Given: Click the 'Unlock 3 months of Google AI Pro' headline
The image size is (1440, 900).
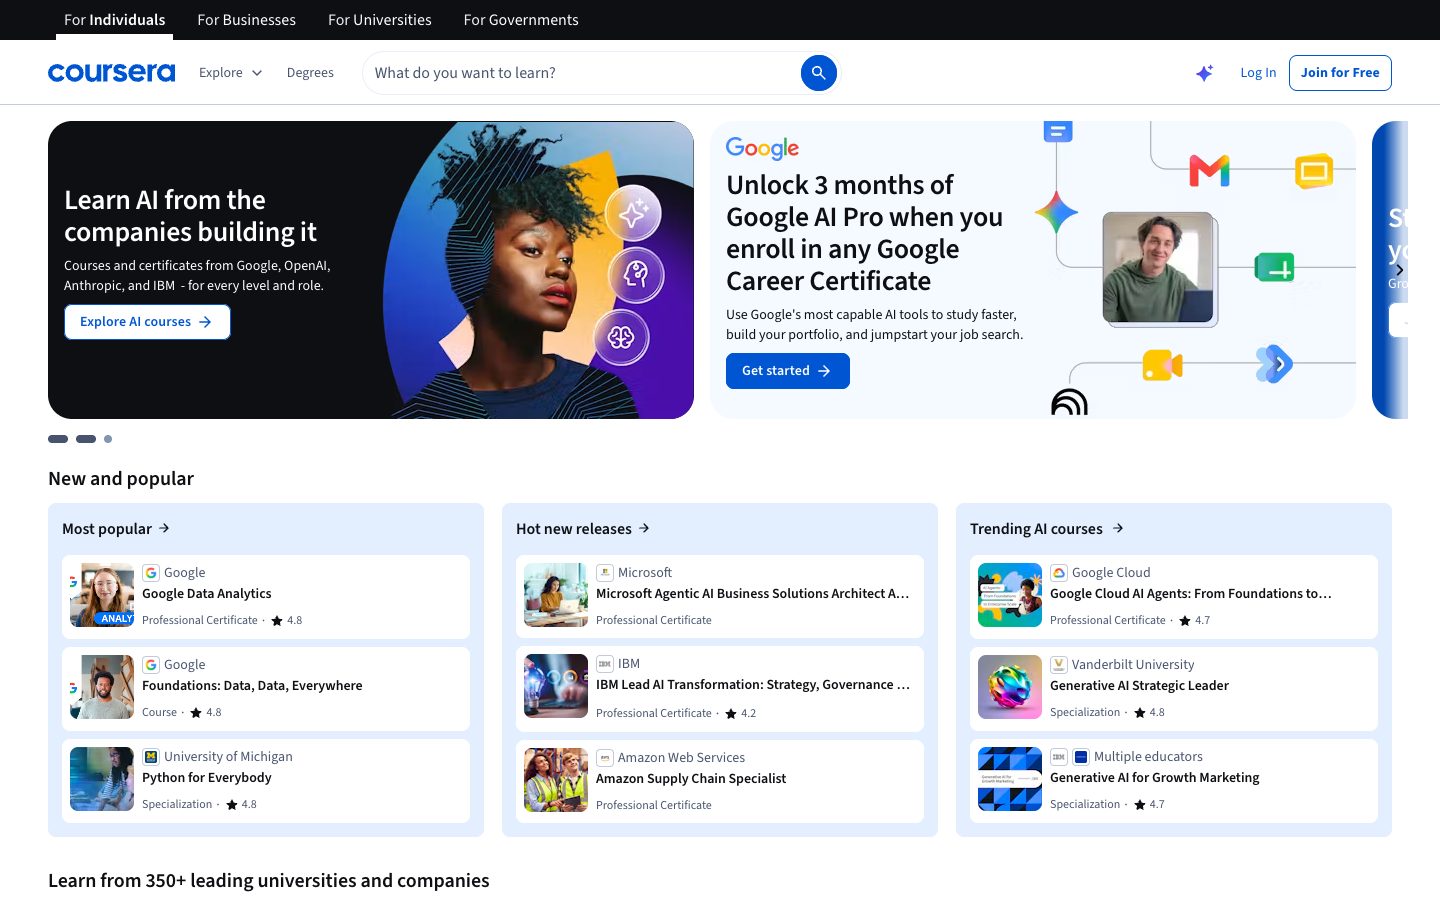Looking at the screenshot, I should [x=864, y=233].
